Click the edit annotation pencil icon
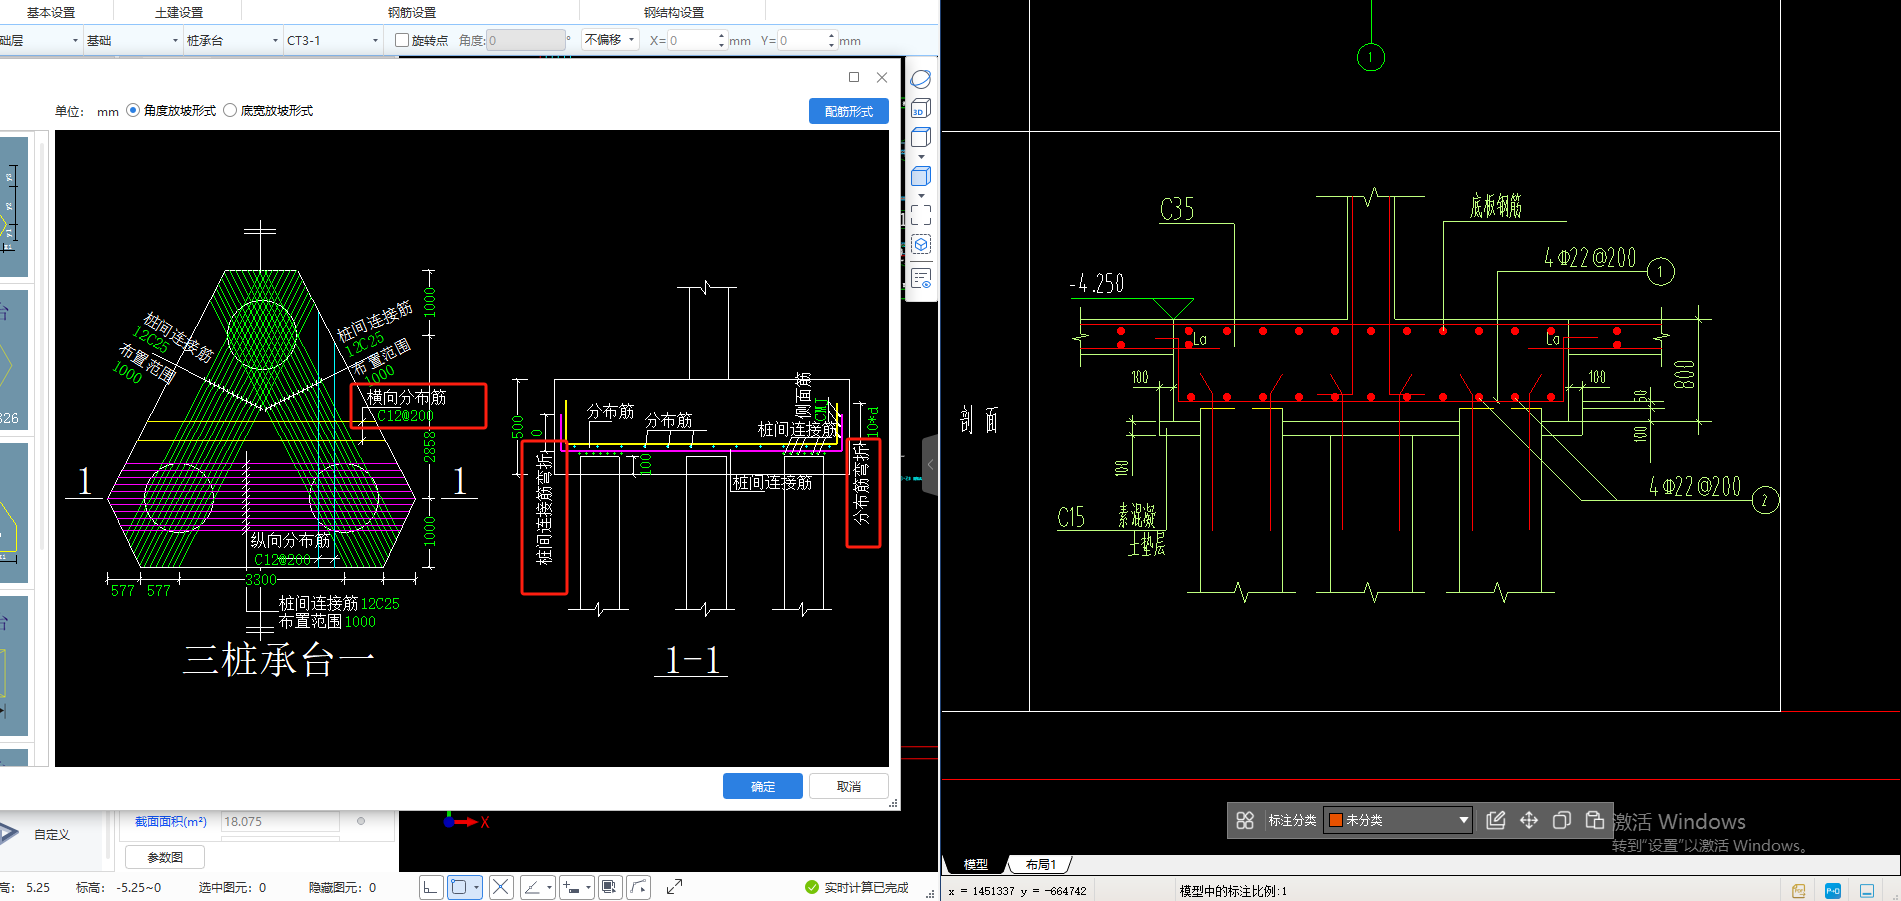 tap(1496, 820)
